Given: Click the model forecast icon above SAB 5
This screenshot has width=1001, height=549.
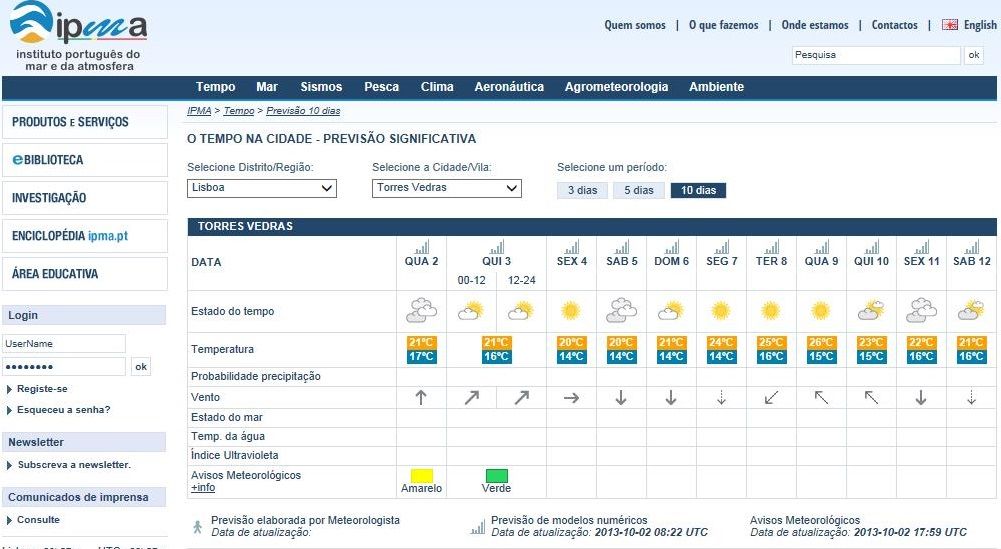Looking at the screenshot, I should point(622,247).
